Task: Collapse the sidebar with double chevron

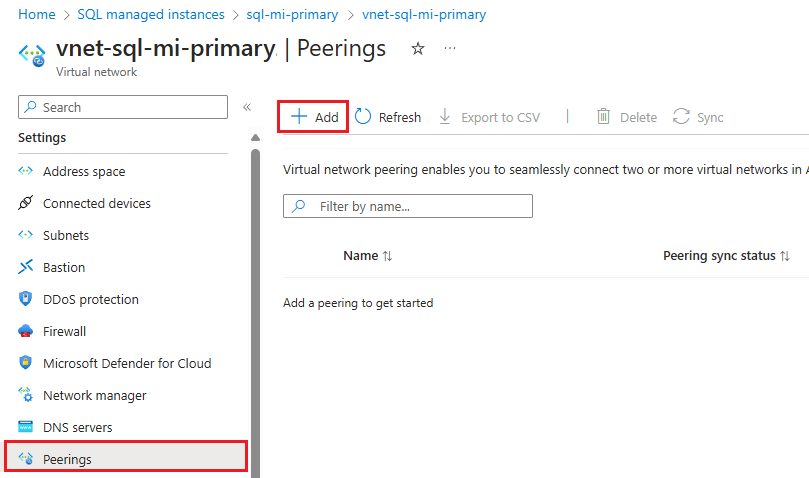Action: tap(247, 107)
